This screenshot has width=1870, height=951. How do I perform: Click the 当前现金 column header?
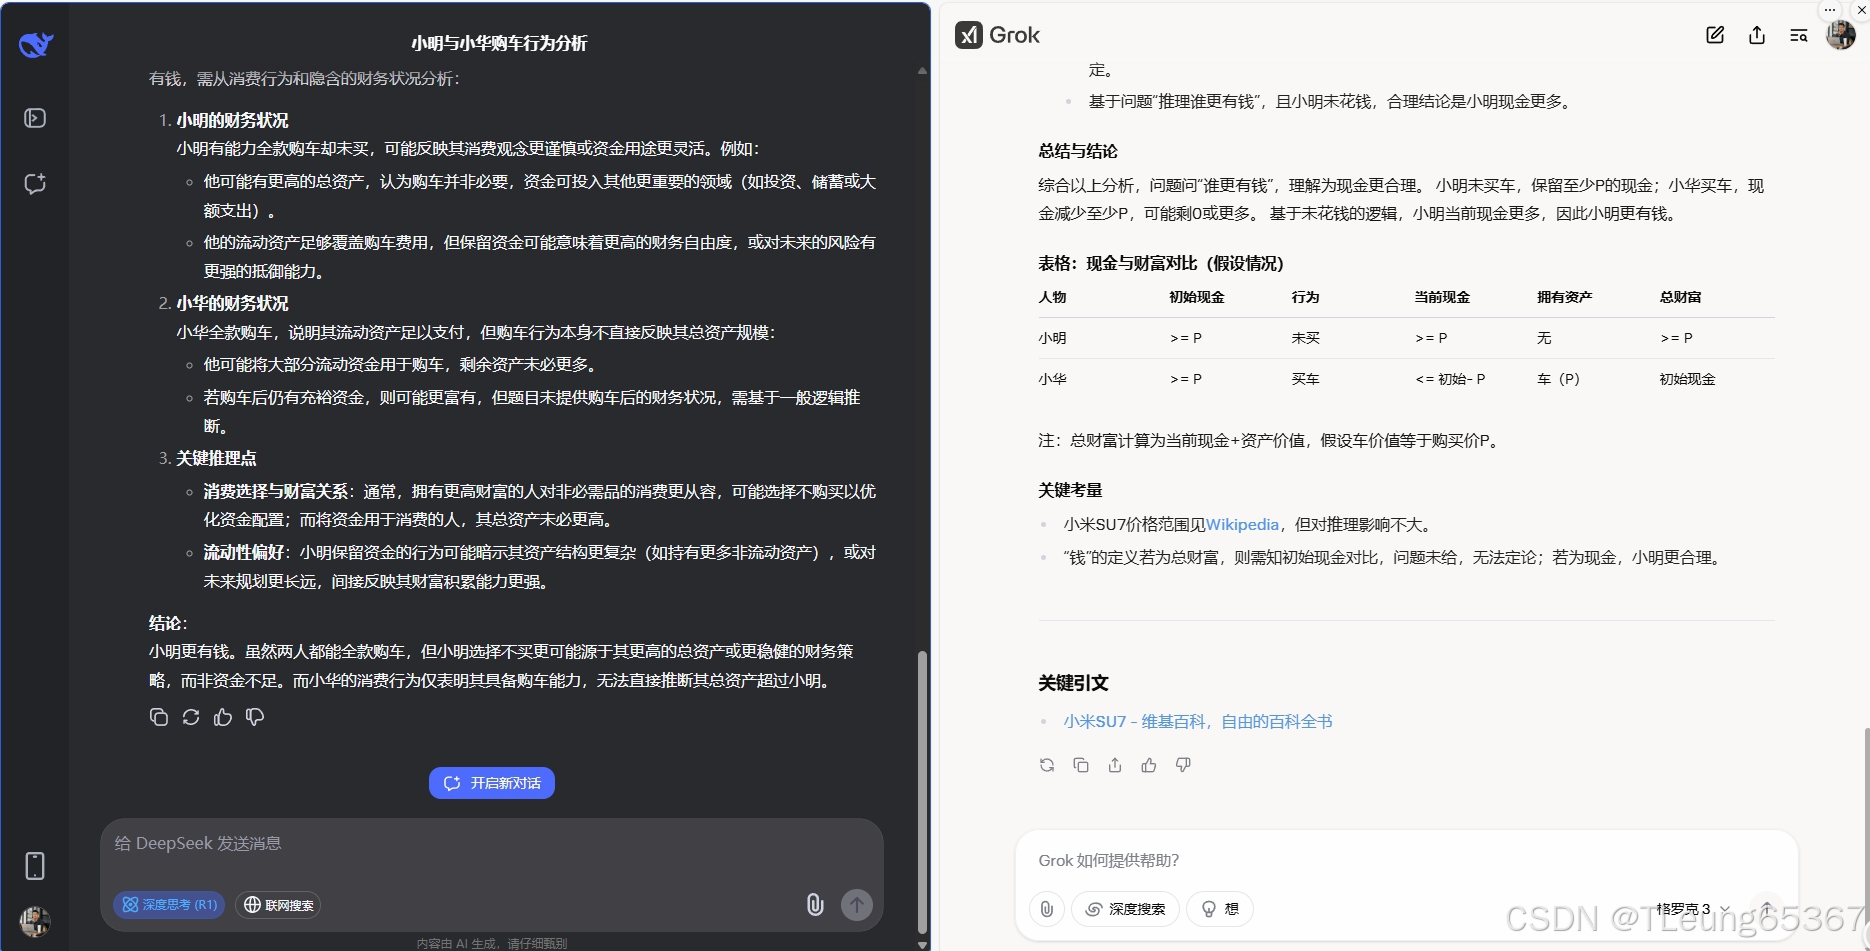tap(1442, 297)
